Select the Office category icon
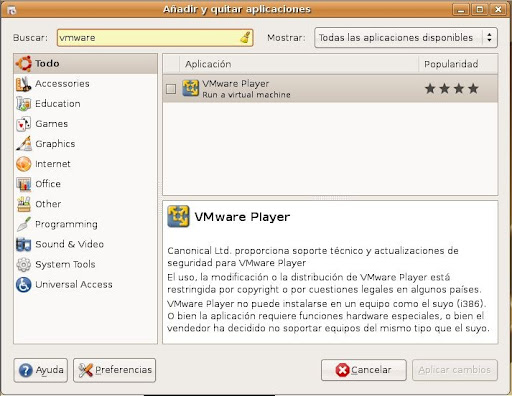This screenshot has width=512, height=396. point(23,184)
